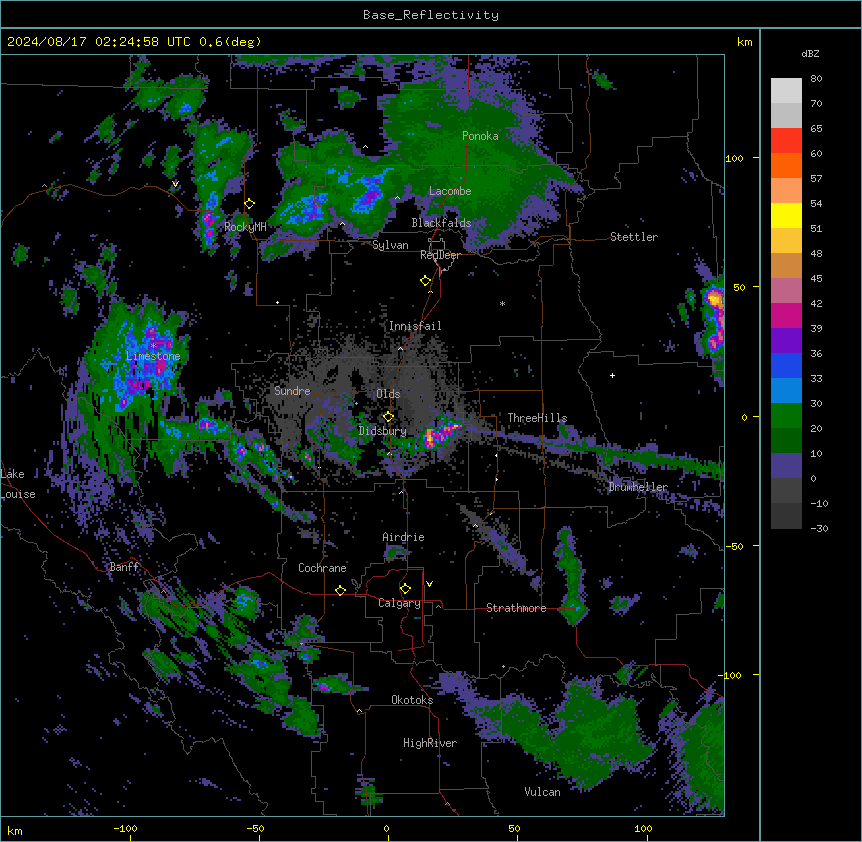Click the yellow v marker northwest of RockyMH
Screen dimensions: 862x842
(x=175, y=184)
